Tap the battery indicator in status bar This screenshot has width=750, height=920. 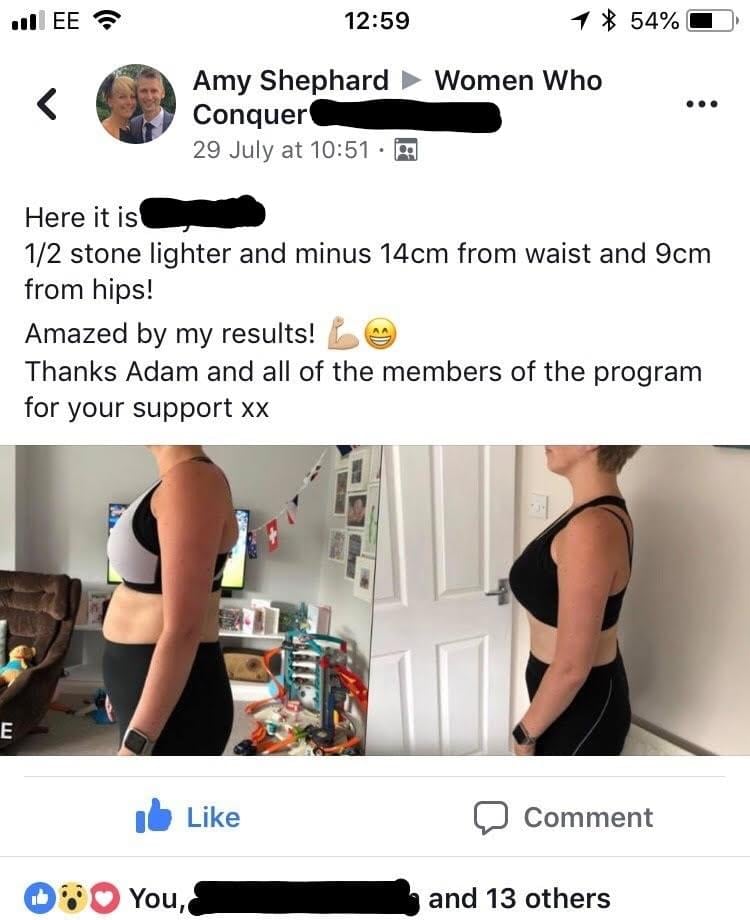tap(711, 21)
